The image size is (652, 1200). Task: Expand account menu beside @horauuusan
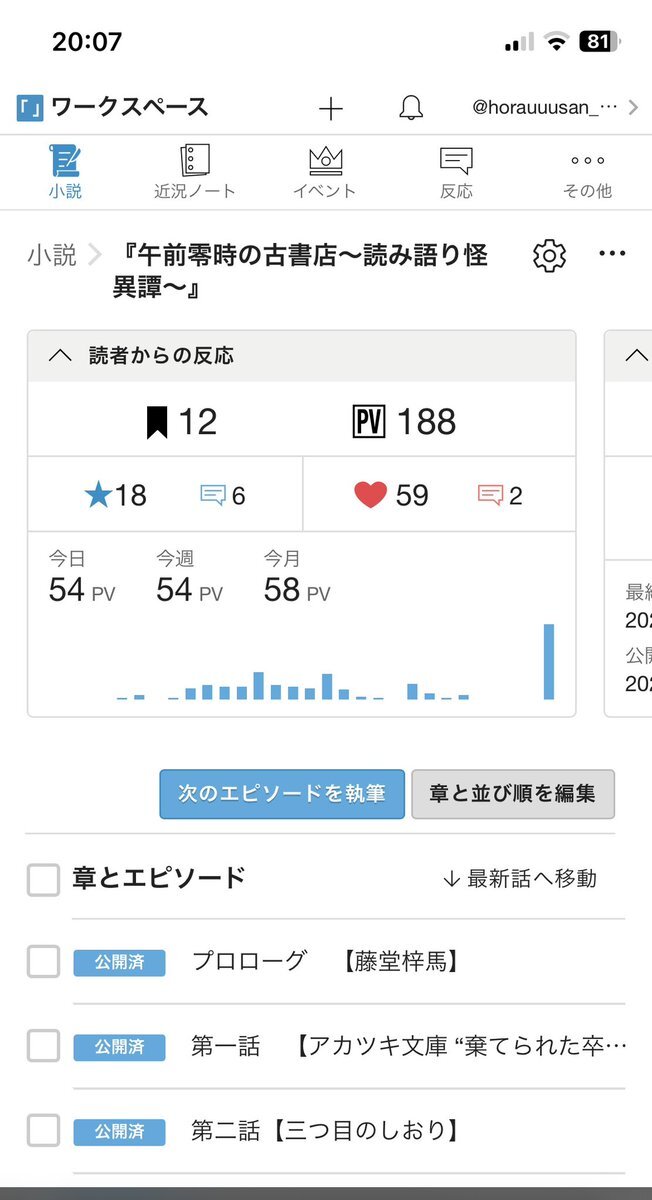coord(632,109)
